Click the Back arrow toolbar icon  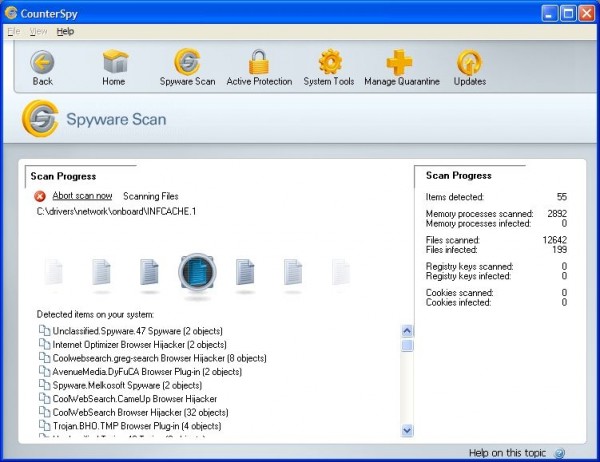tap(42, 64)
